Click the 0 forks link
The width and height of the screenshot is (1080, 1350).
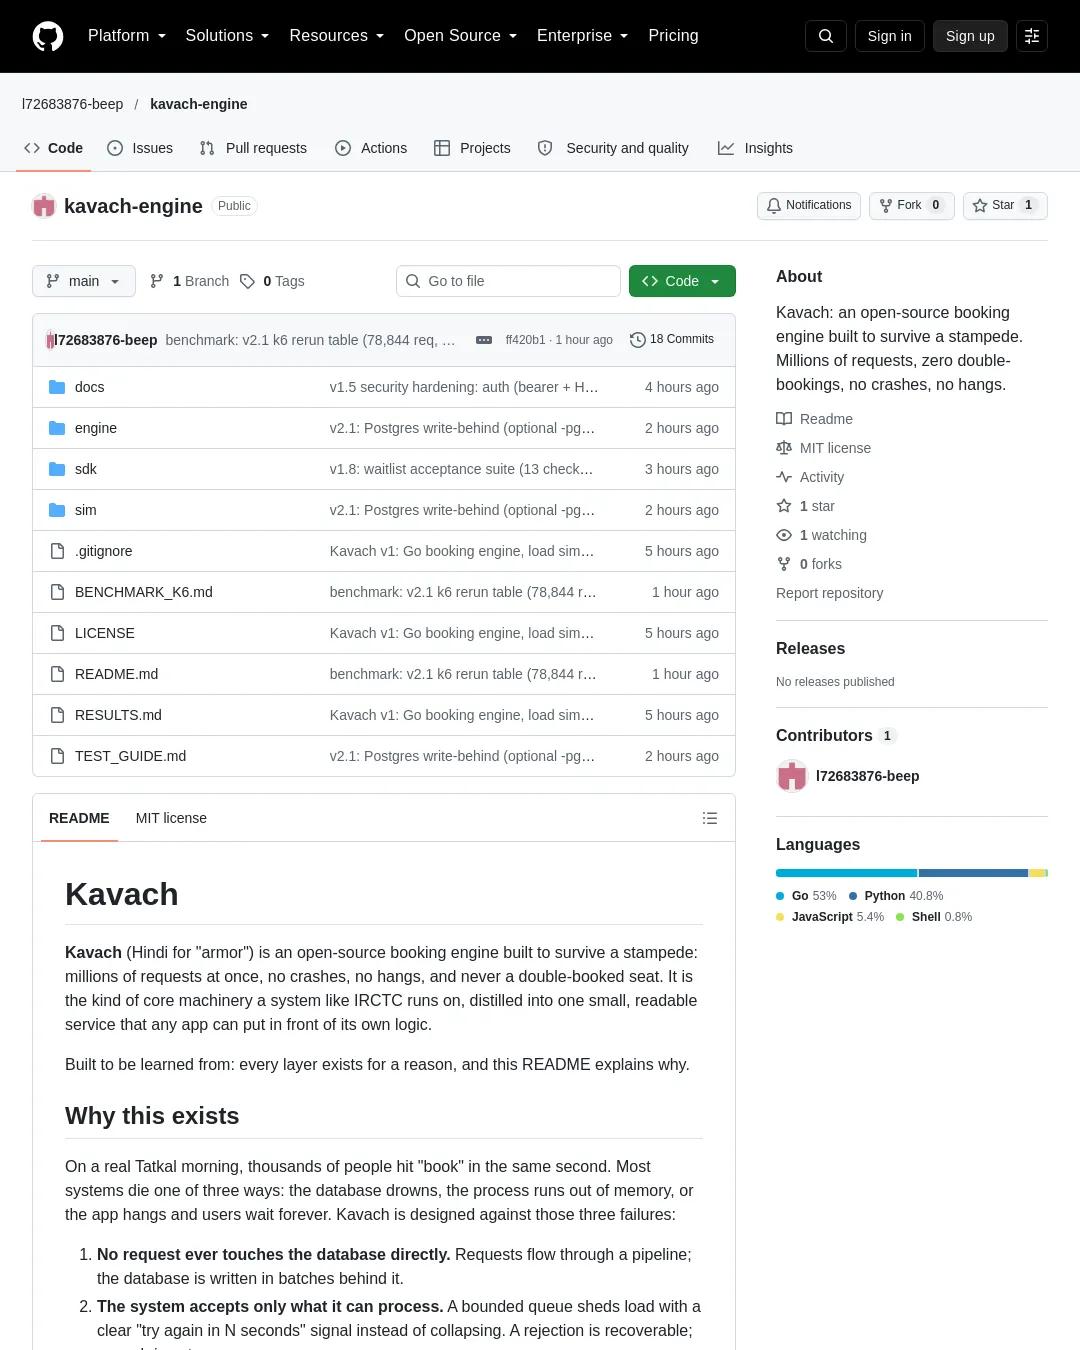tap(809, 564)
